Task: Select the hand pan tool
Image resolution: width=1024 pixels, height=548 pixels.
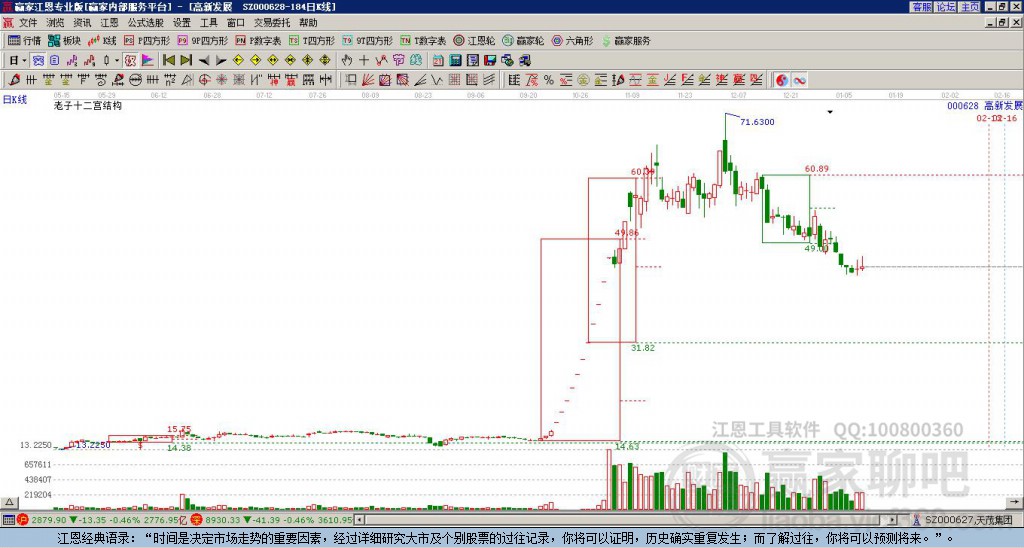Action: [347, 61]
